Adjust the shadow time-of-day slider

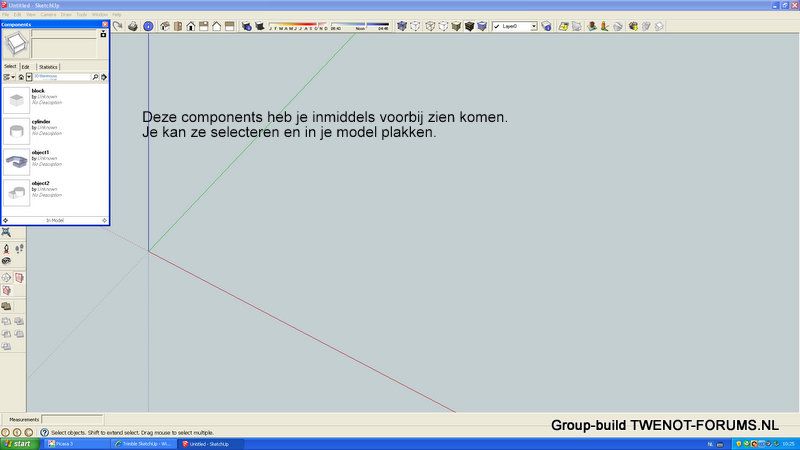pos(360,26)
